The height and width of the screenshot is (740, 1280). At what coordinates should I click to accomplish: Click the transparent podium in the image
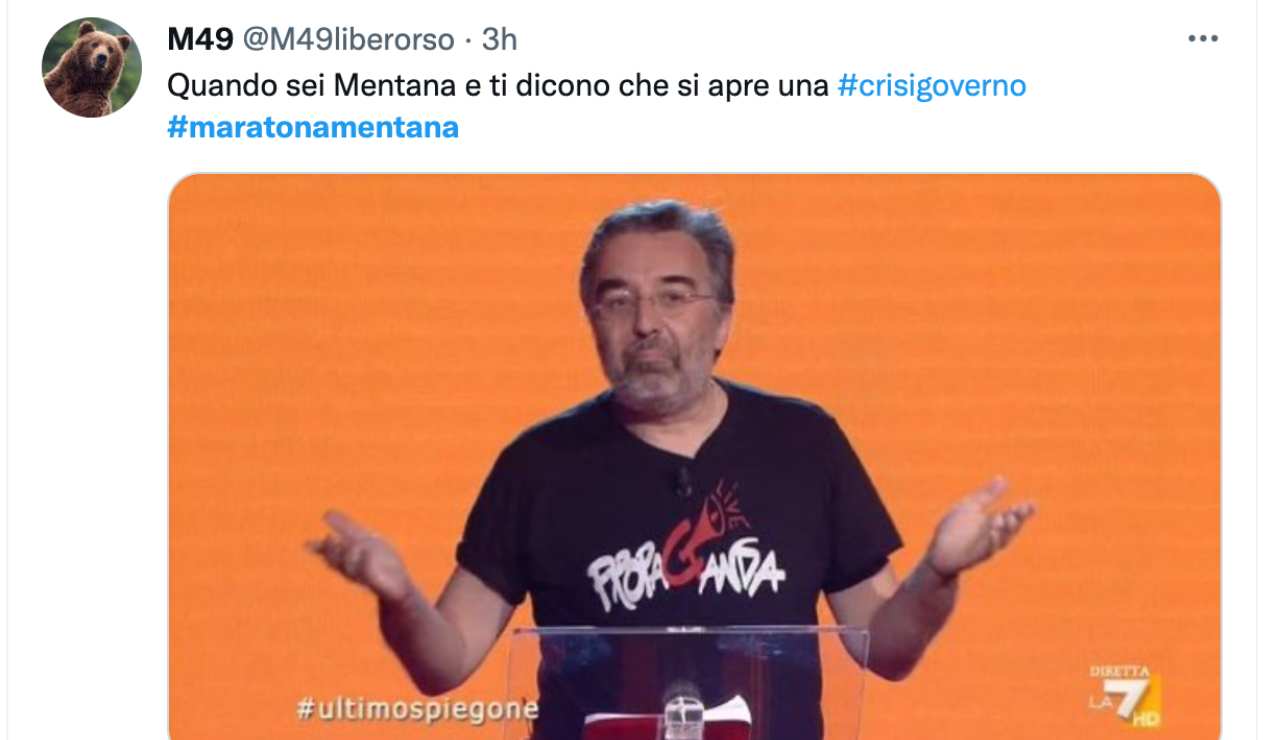click(686, 682)
